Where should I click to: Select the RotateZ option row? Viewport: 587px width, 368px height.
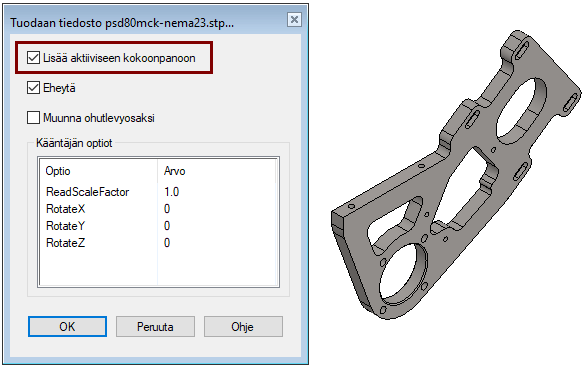[x=158, y=243]
